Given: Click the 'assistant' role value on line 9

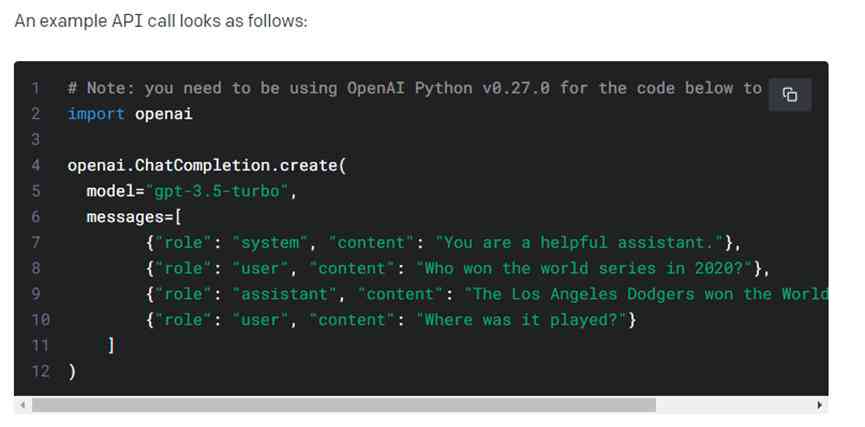Looking at the screenshot, I should pos(285,294).
